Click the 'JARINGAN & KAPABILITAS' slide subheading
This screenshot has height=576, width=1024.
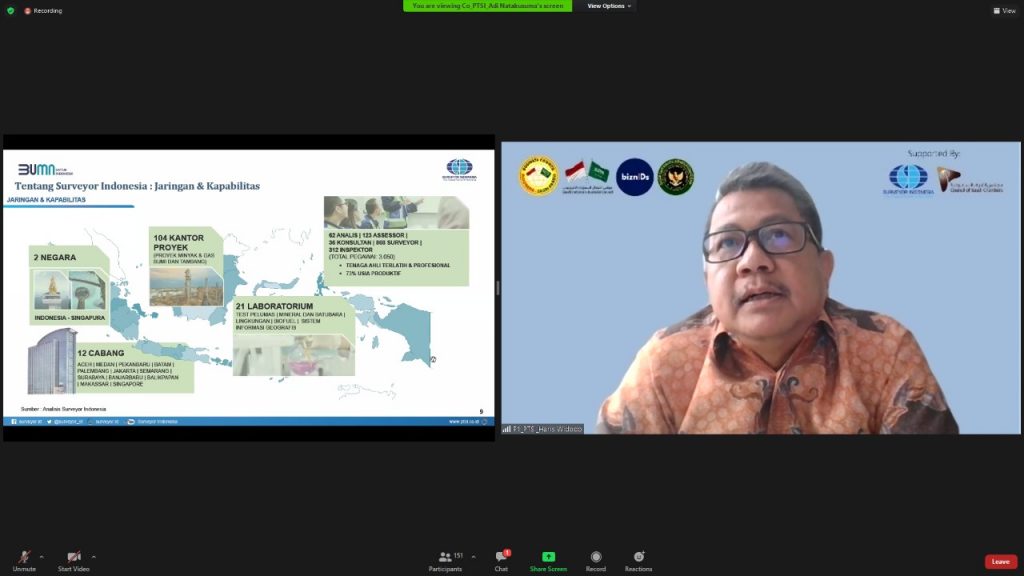coord(46,200)
